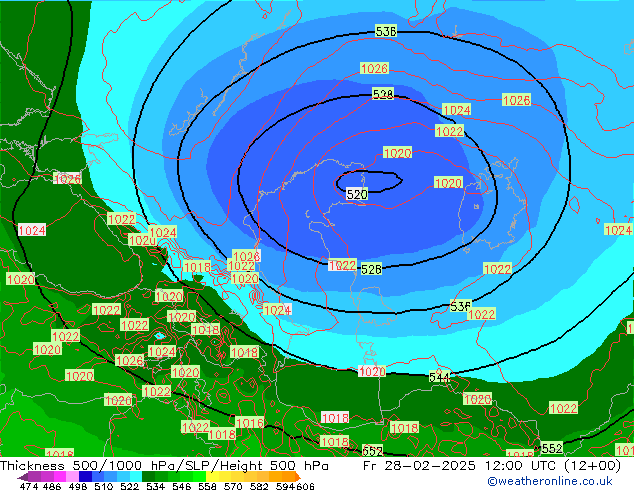Click the dark navy blue legend swatch
Viewport: 634px width, 490px height.
[x=85, y=476]
